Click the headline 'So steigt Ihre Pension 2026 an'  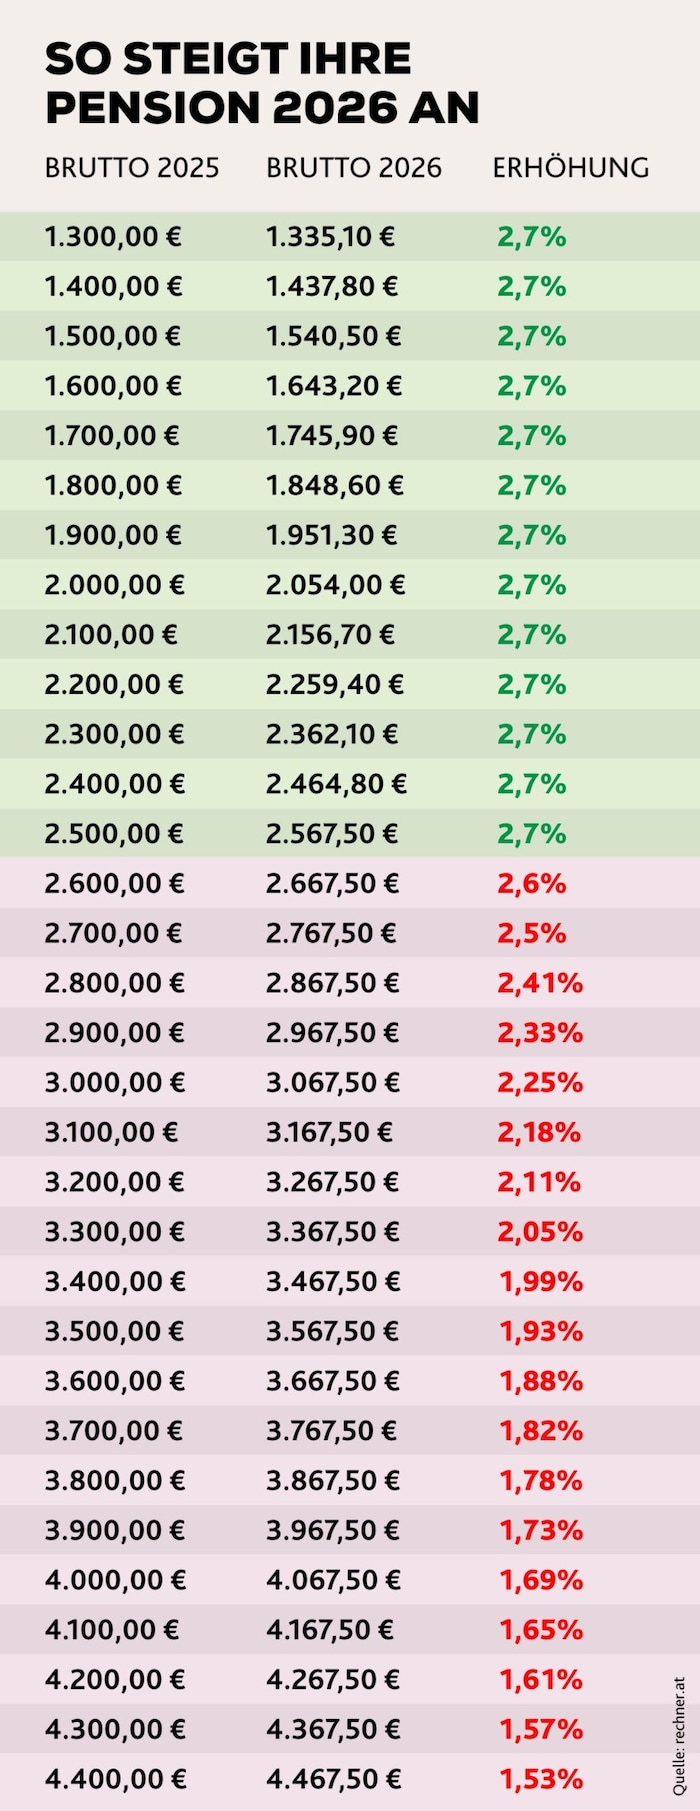[x=262, y=84]
